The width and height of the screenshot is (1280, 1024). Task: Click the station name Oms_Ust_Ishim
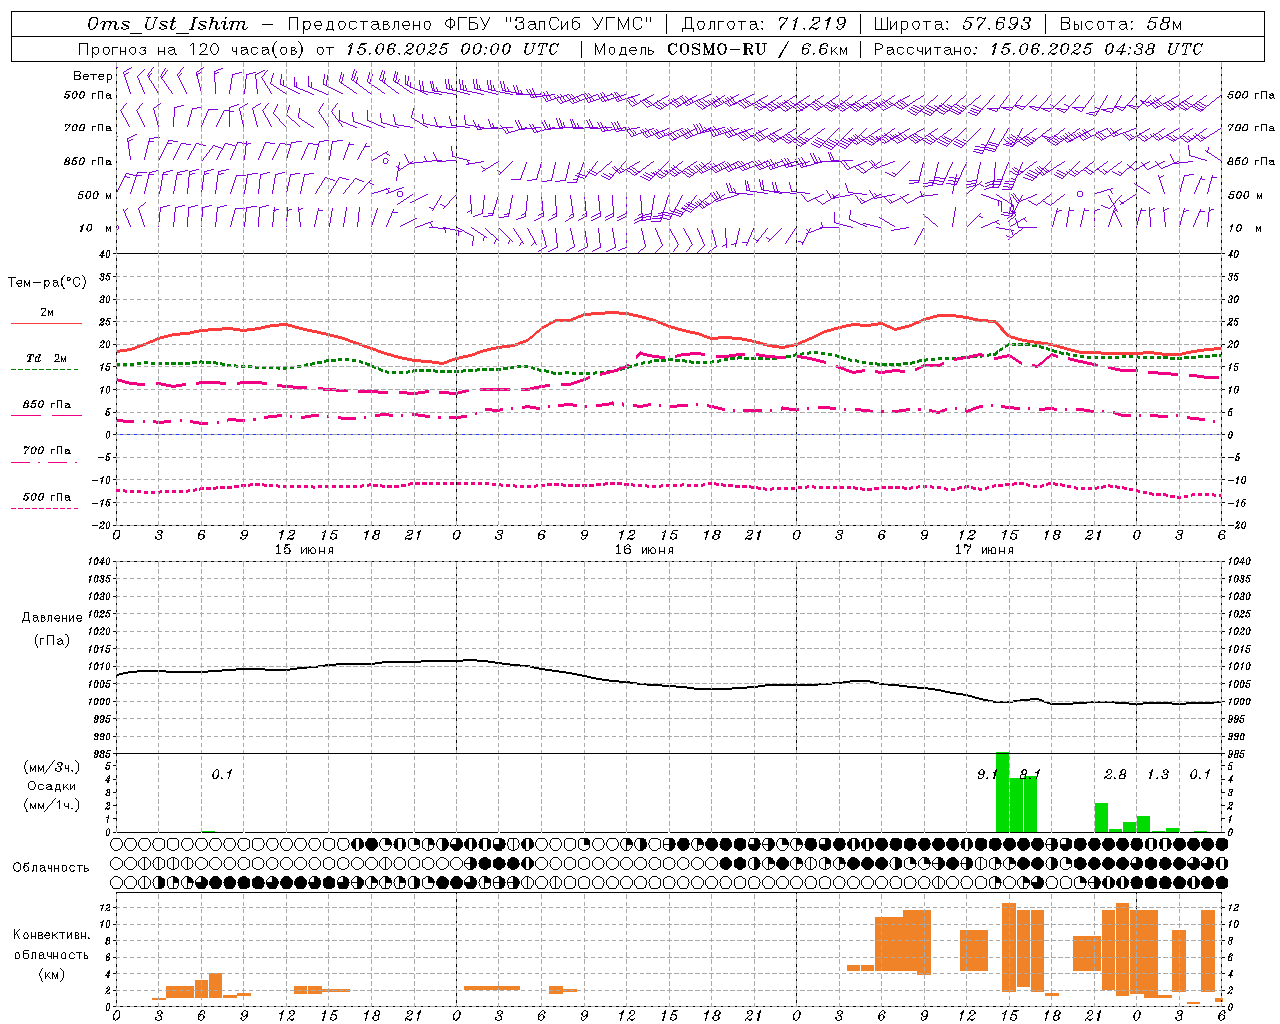(x=166, y=24)
